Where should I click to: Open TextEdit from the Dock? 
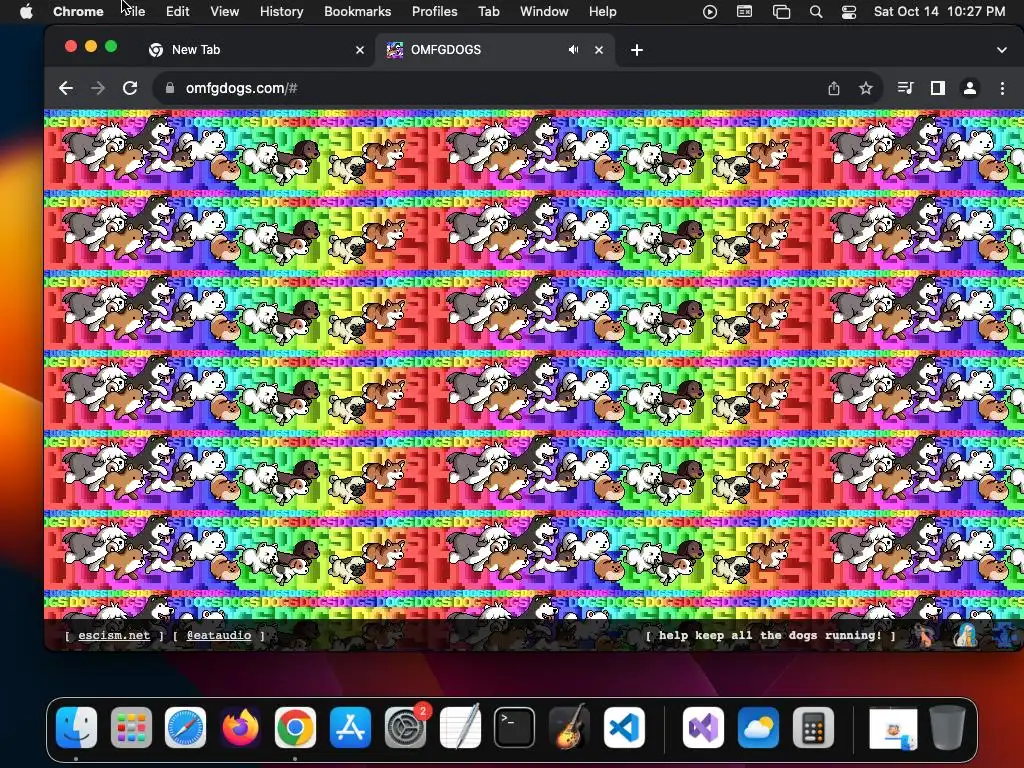460,726
